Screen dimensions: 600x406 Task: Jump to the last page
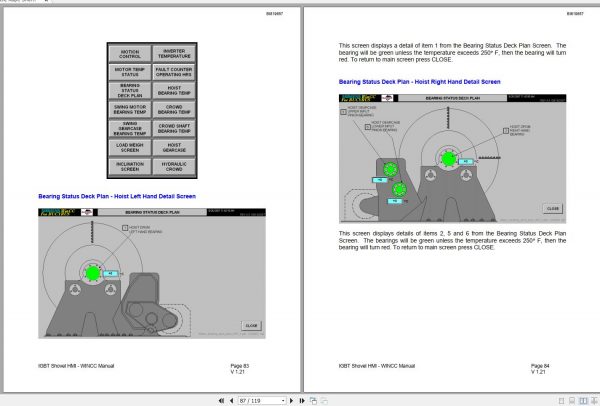(x=302, y=401)
